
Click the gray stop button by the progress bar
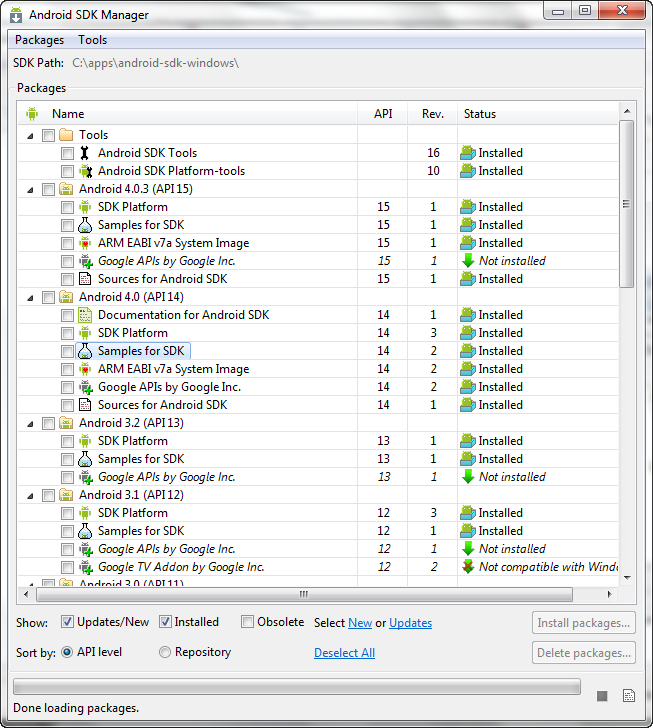602,696
